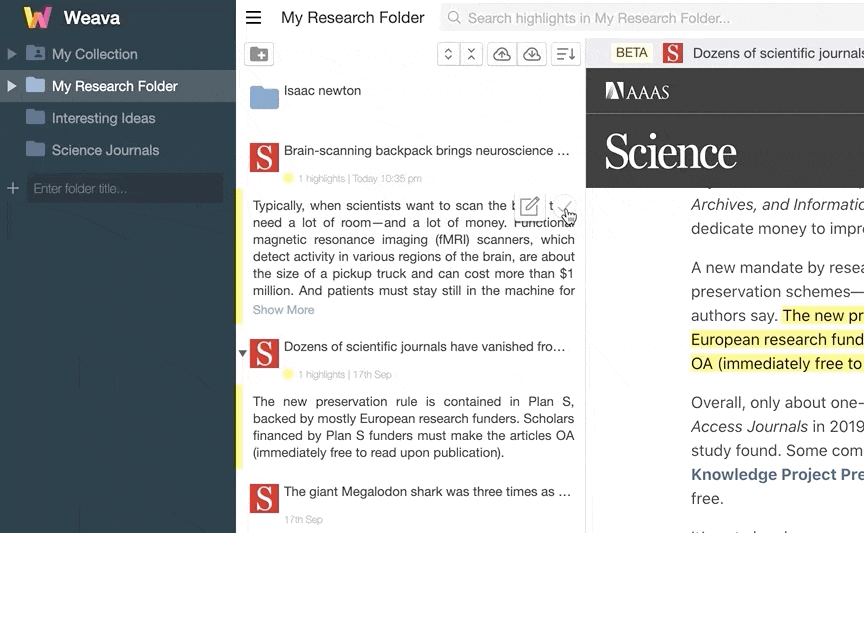Toggle the sidebar with the hamburger menu
The height and width of the screenshot is (632, 868).
[254, 17]
